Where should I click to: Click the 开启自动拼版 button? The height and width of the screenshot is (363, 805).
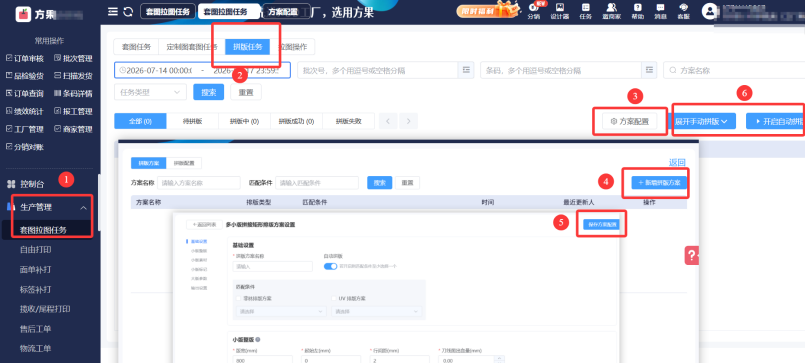tap(775, 121)
